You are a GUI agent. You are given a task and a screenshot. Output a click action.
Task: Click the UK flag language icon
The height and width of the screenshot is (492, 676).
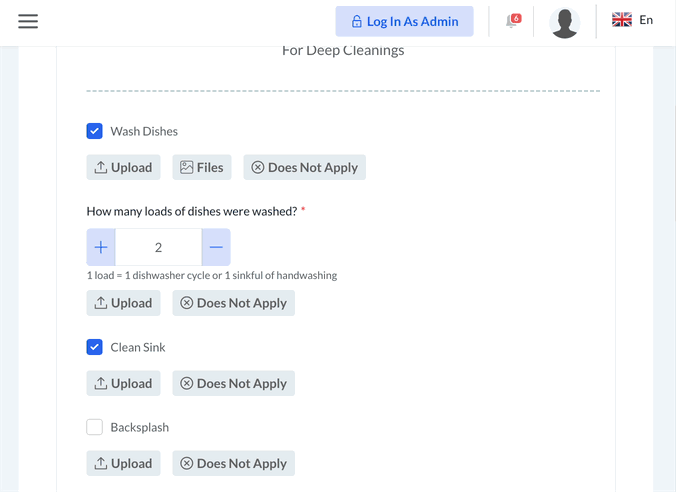[x=621, y=20]
